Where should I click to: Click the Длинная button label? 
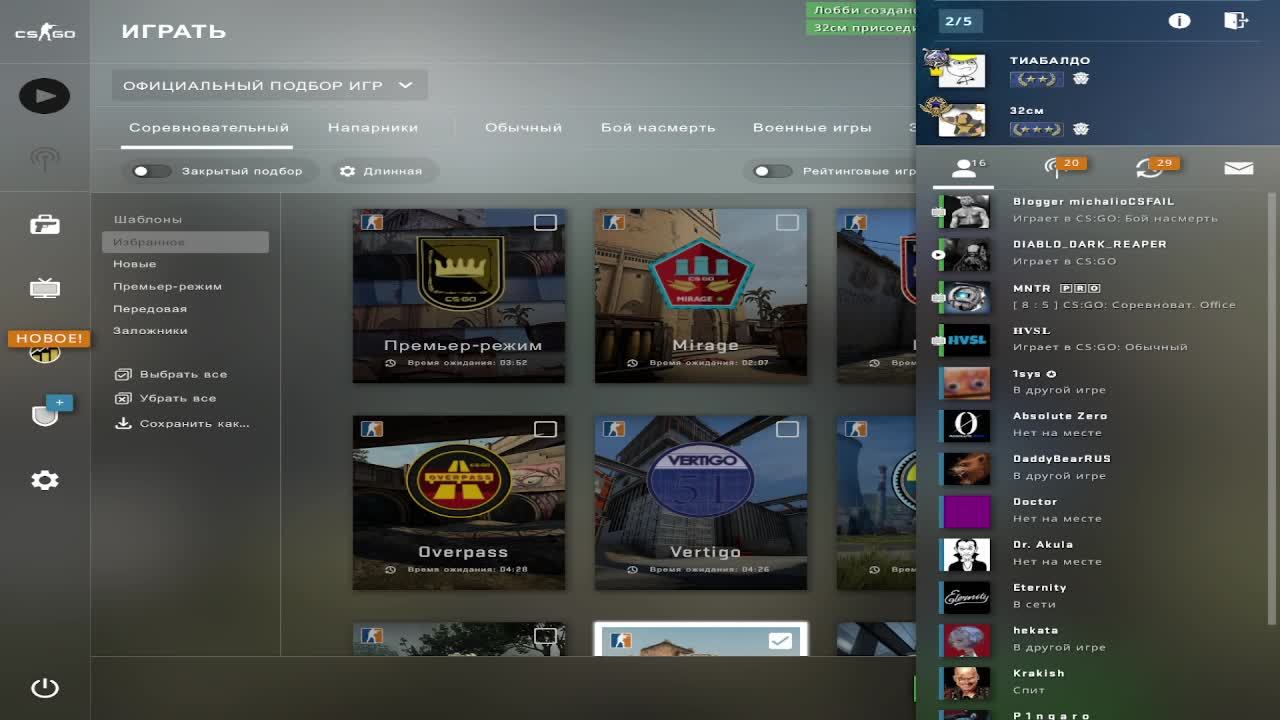click(x=393, y=171)
